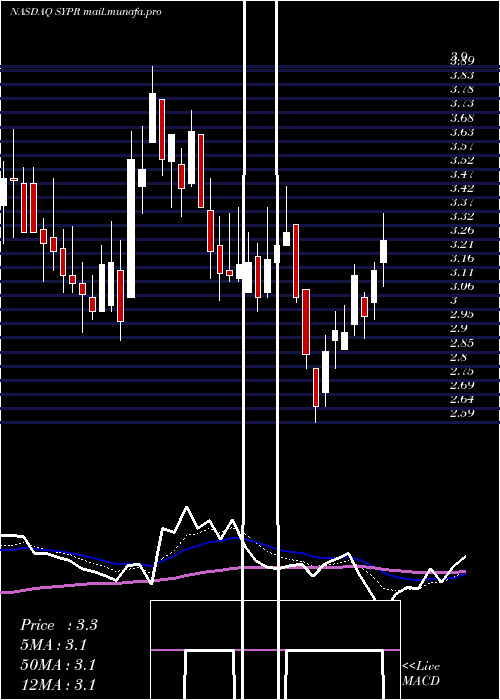
Task: Click the 2.9 price axis label
Action: point(458,329)
